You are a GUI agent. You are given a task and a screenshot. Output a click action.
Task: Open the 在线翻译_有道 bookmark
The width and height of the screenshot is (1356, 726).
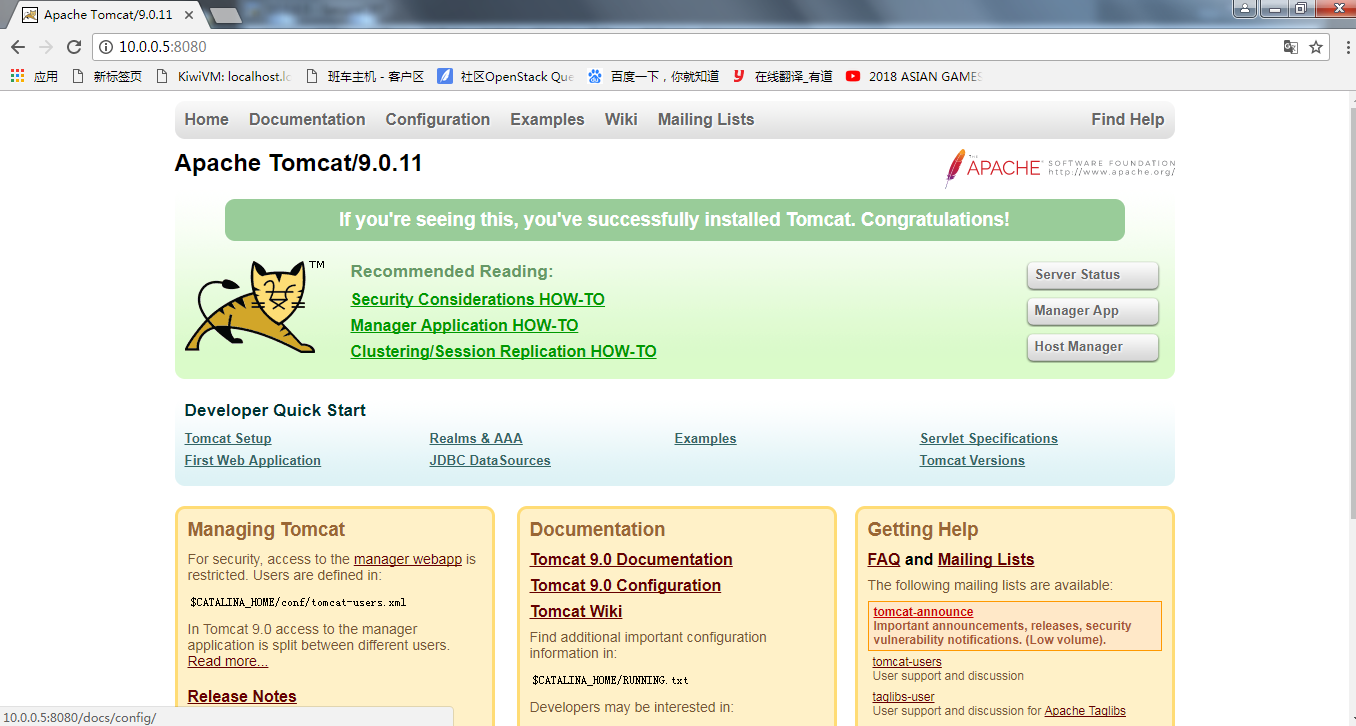782,76
